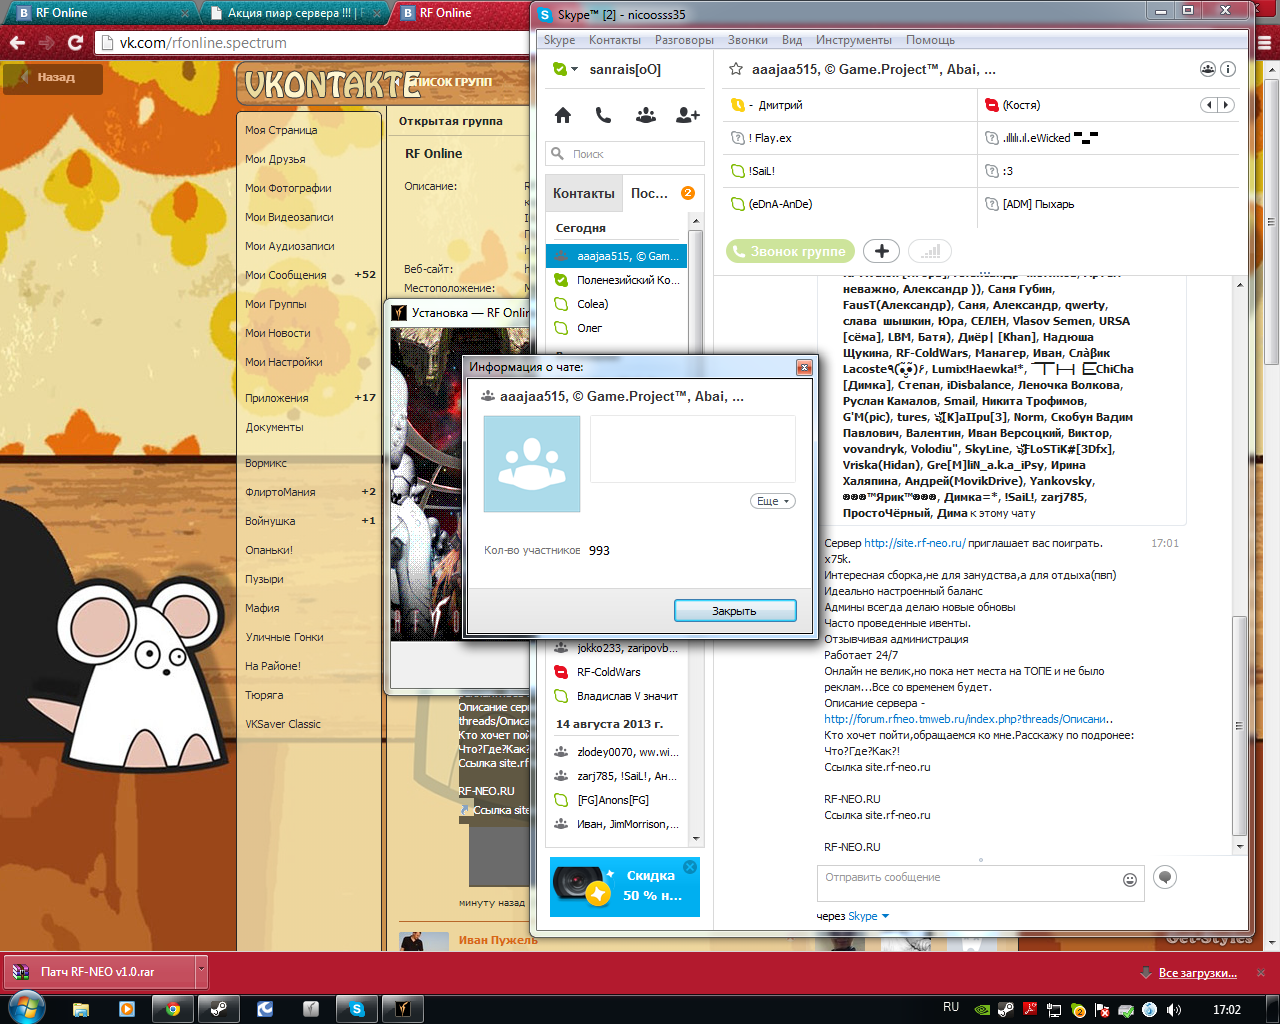Viewport: 1280px width, 1024px height.
Task: Show group participants icon in conversation header
Action: pyautogui.click(x=1208, y=69)
